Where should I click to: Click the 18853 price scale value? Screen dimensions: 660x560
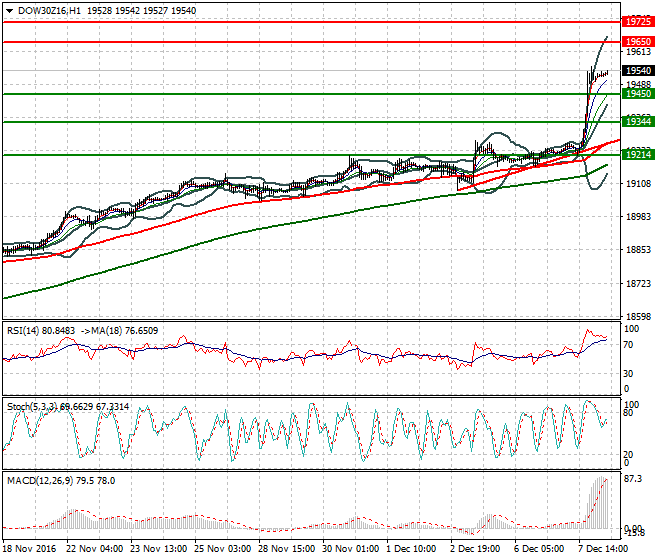coord(638,250)
